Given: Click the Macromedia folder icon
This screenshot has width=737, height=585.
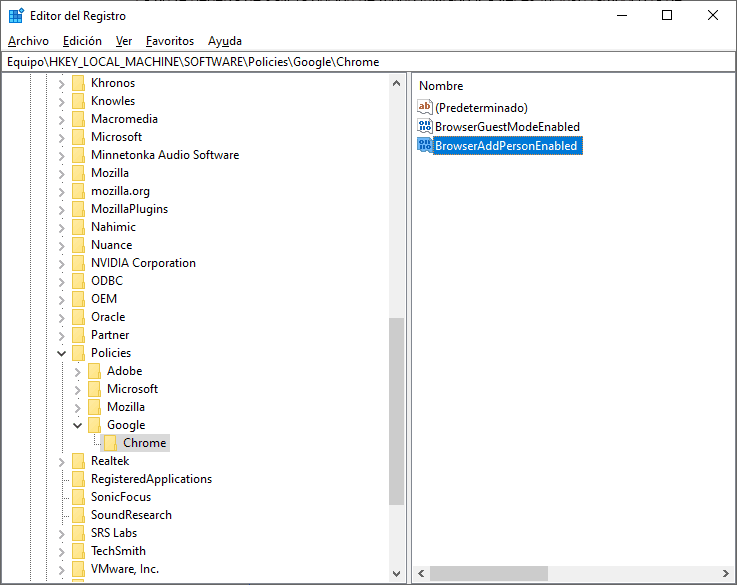Looking at the screenshot, I should 78,118.
